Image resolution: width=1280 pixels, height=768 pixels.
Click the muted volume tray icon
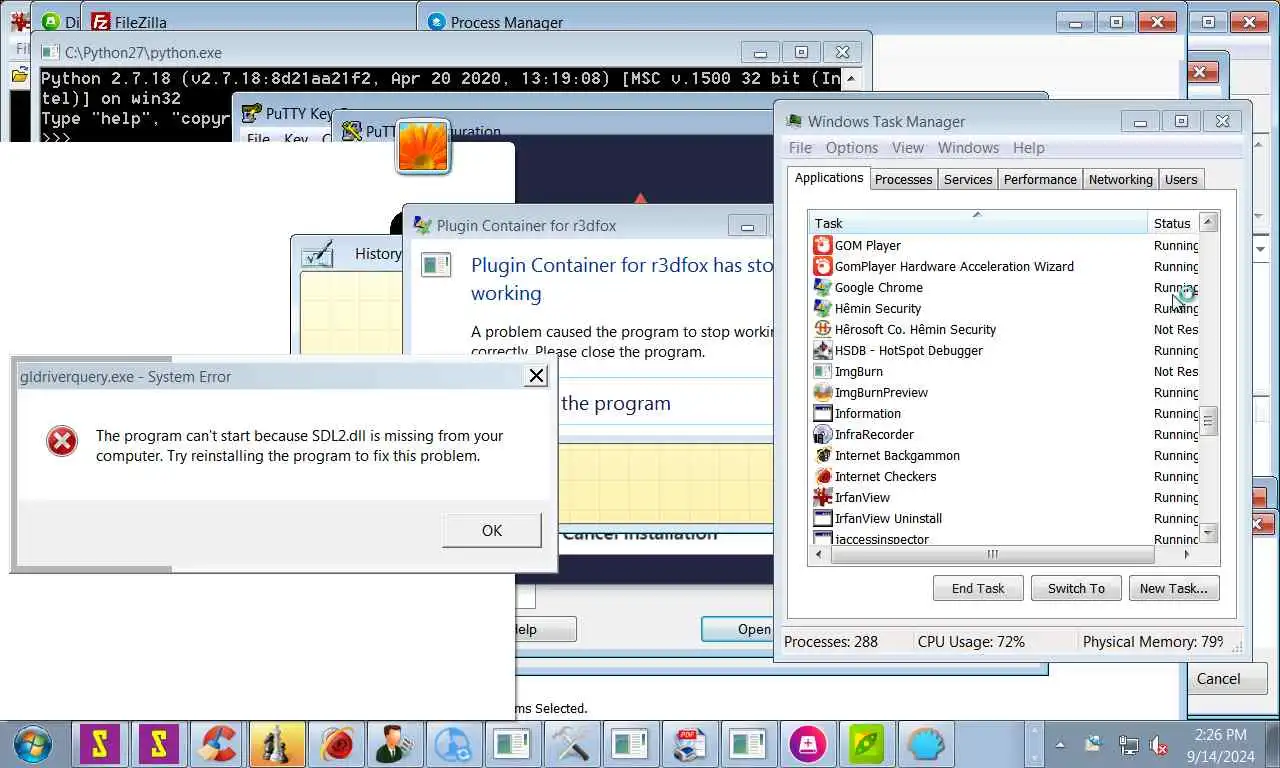coord(1160,745)
